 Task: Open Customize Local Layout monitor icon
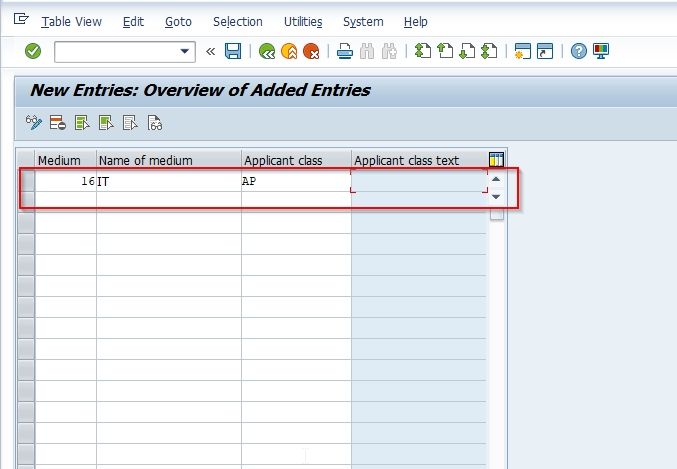click(x=601, y=51)
